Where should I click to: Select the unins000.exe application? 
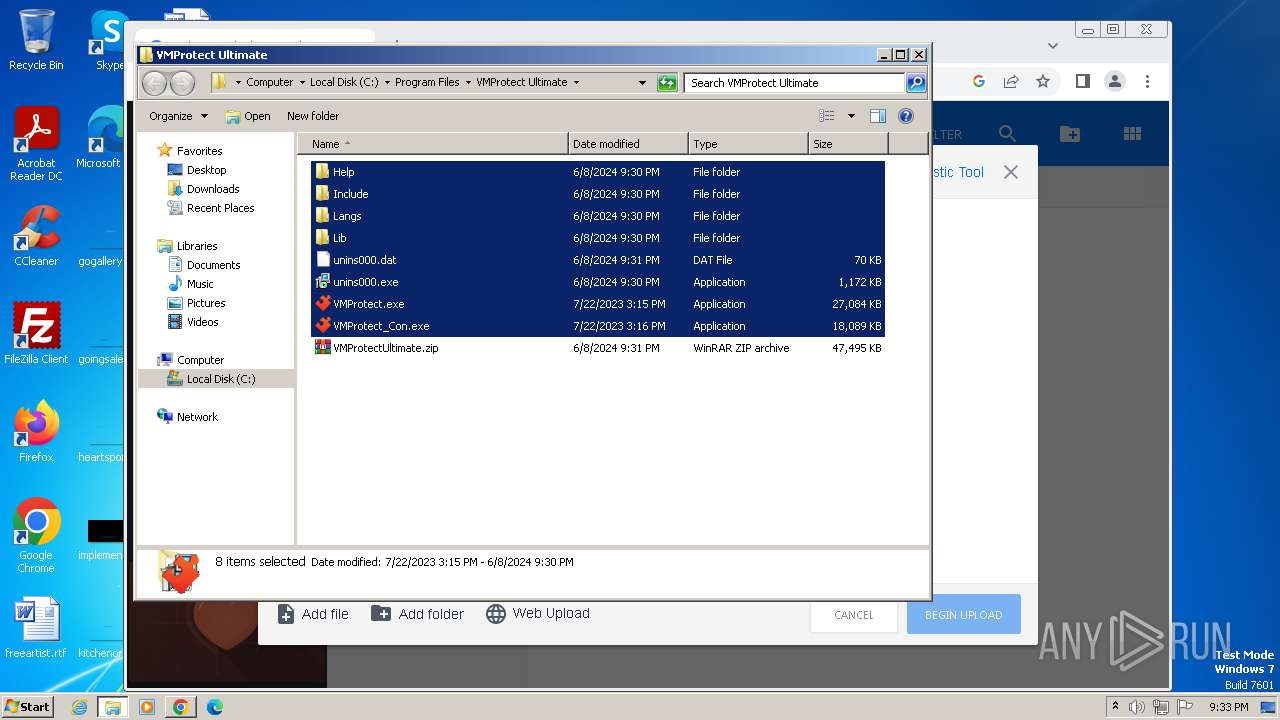[598, 282]
